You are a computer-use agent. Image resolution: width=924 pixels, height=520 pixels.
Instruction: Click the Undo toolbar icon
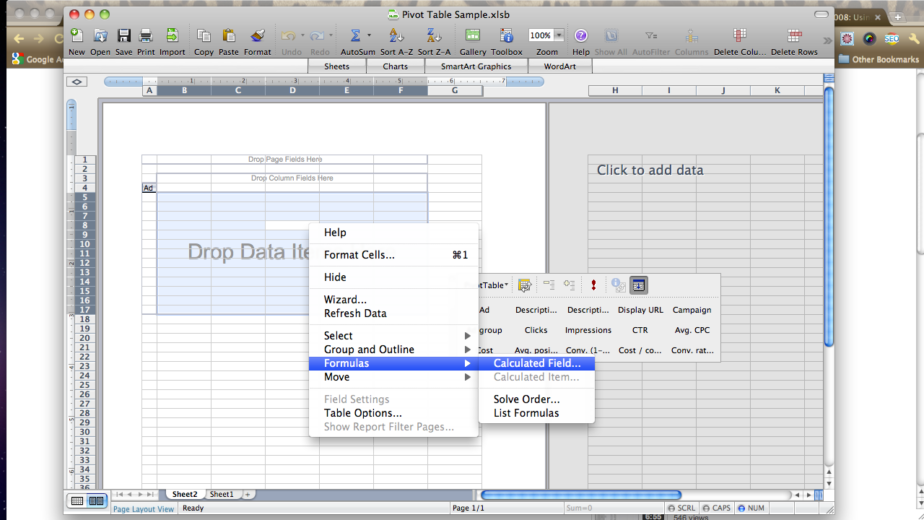288,36
